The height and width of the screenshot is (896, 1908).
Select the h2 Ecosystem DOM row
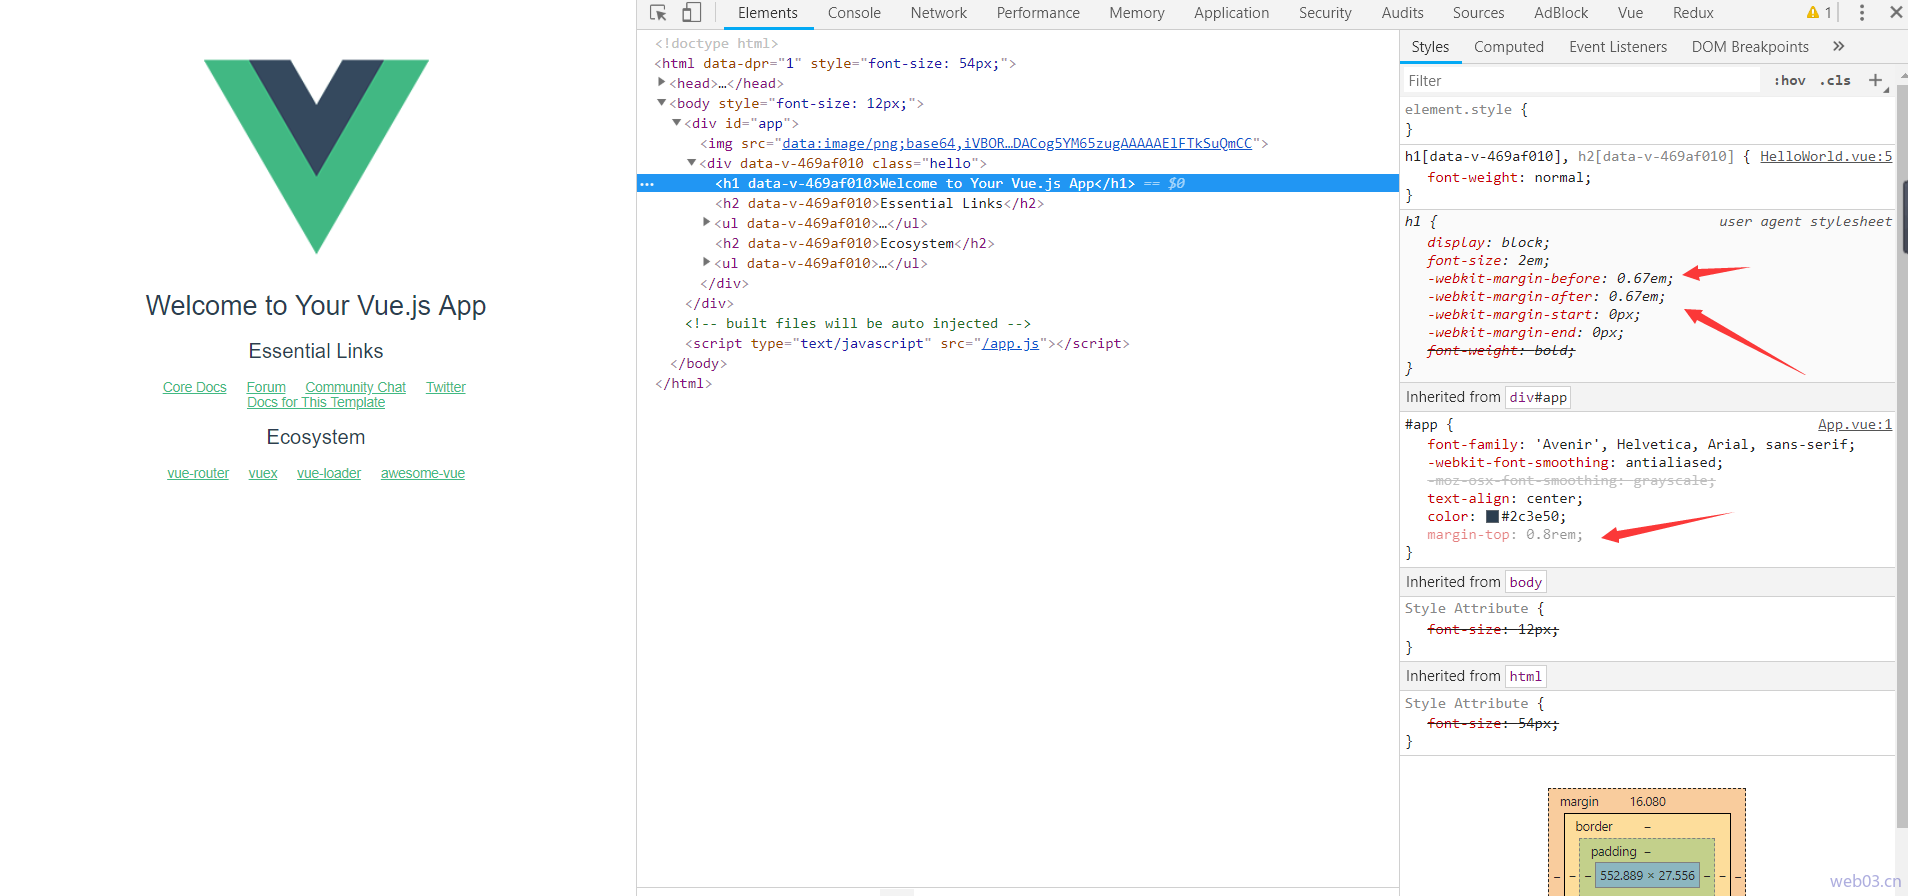click(x=855, y=243)
